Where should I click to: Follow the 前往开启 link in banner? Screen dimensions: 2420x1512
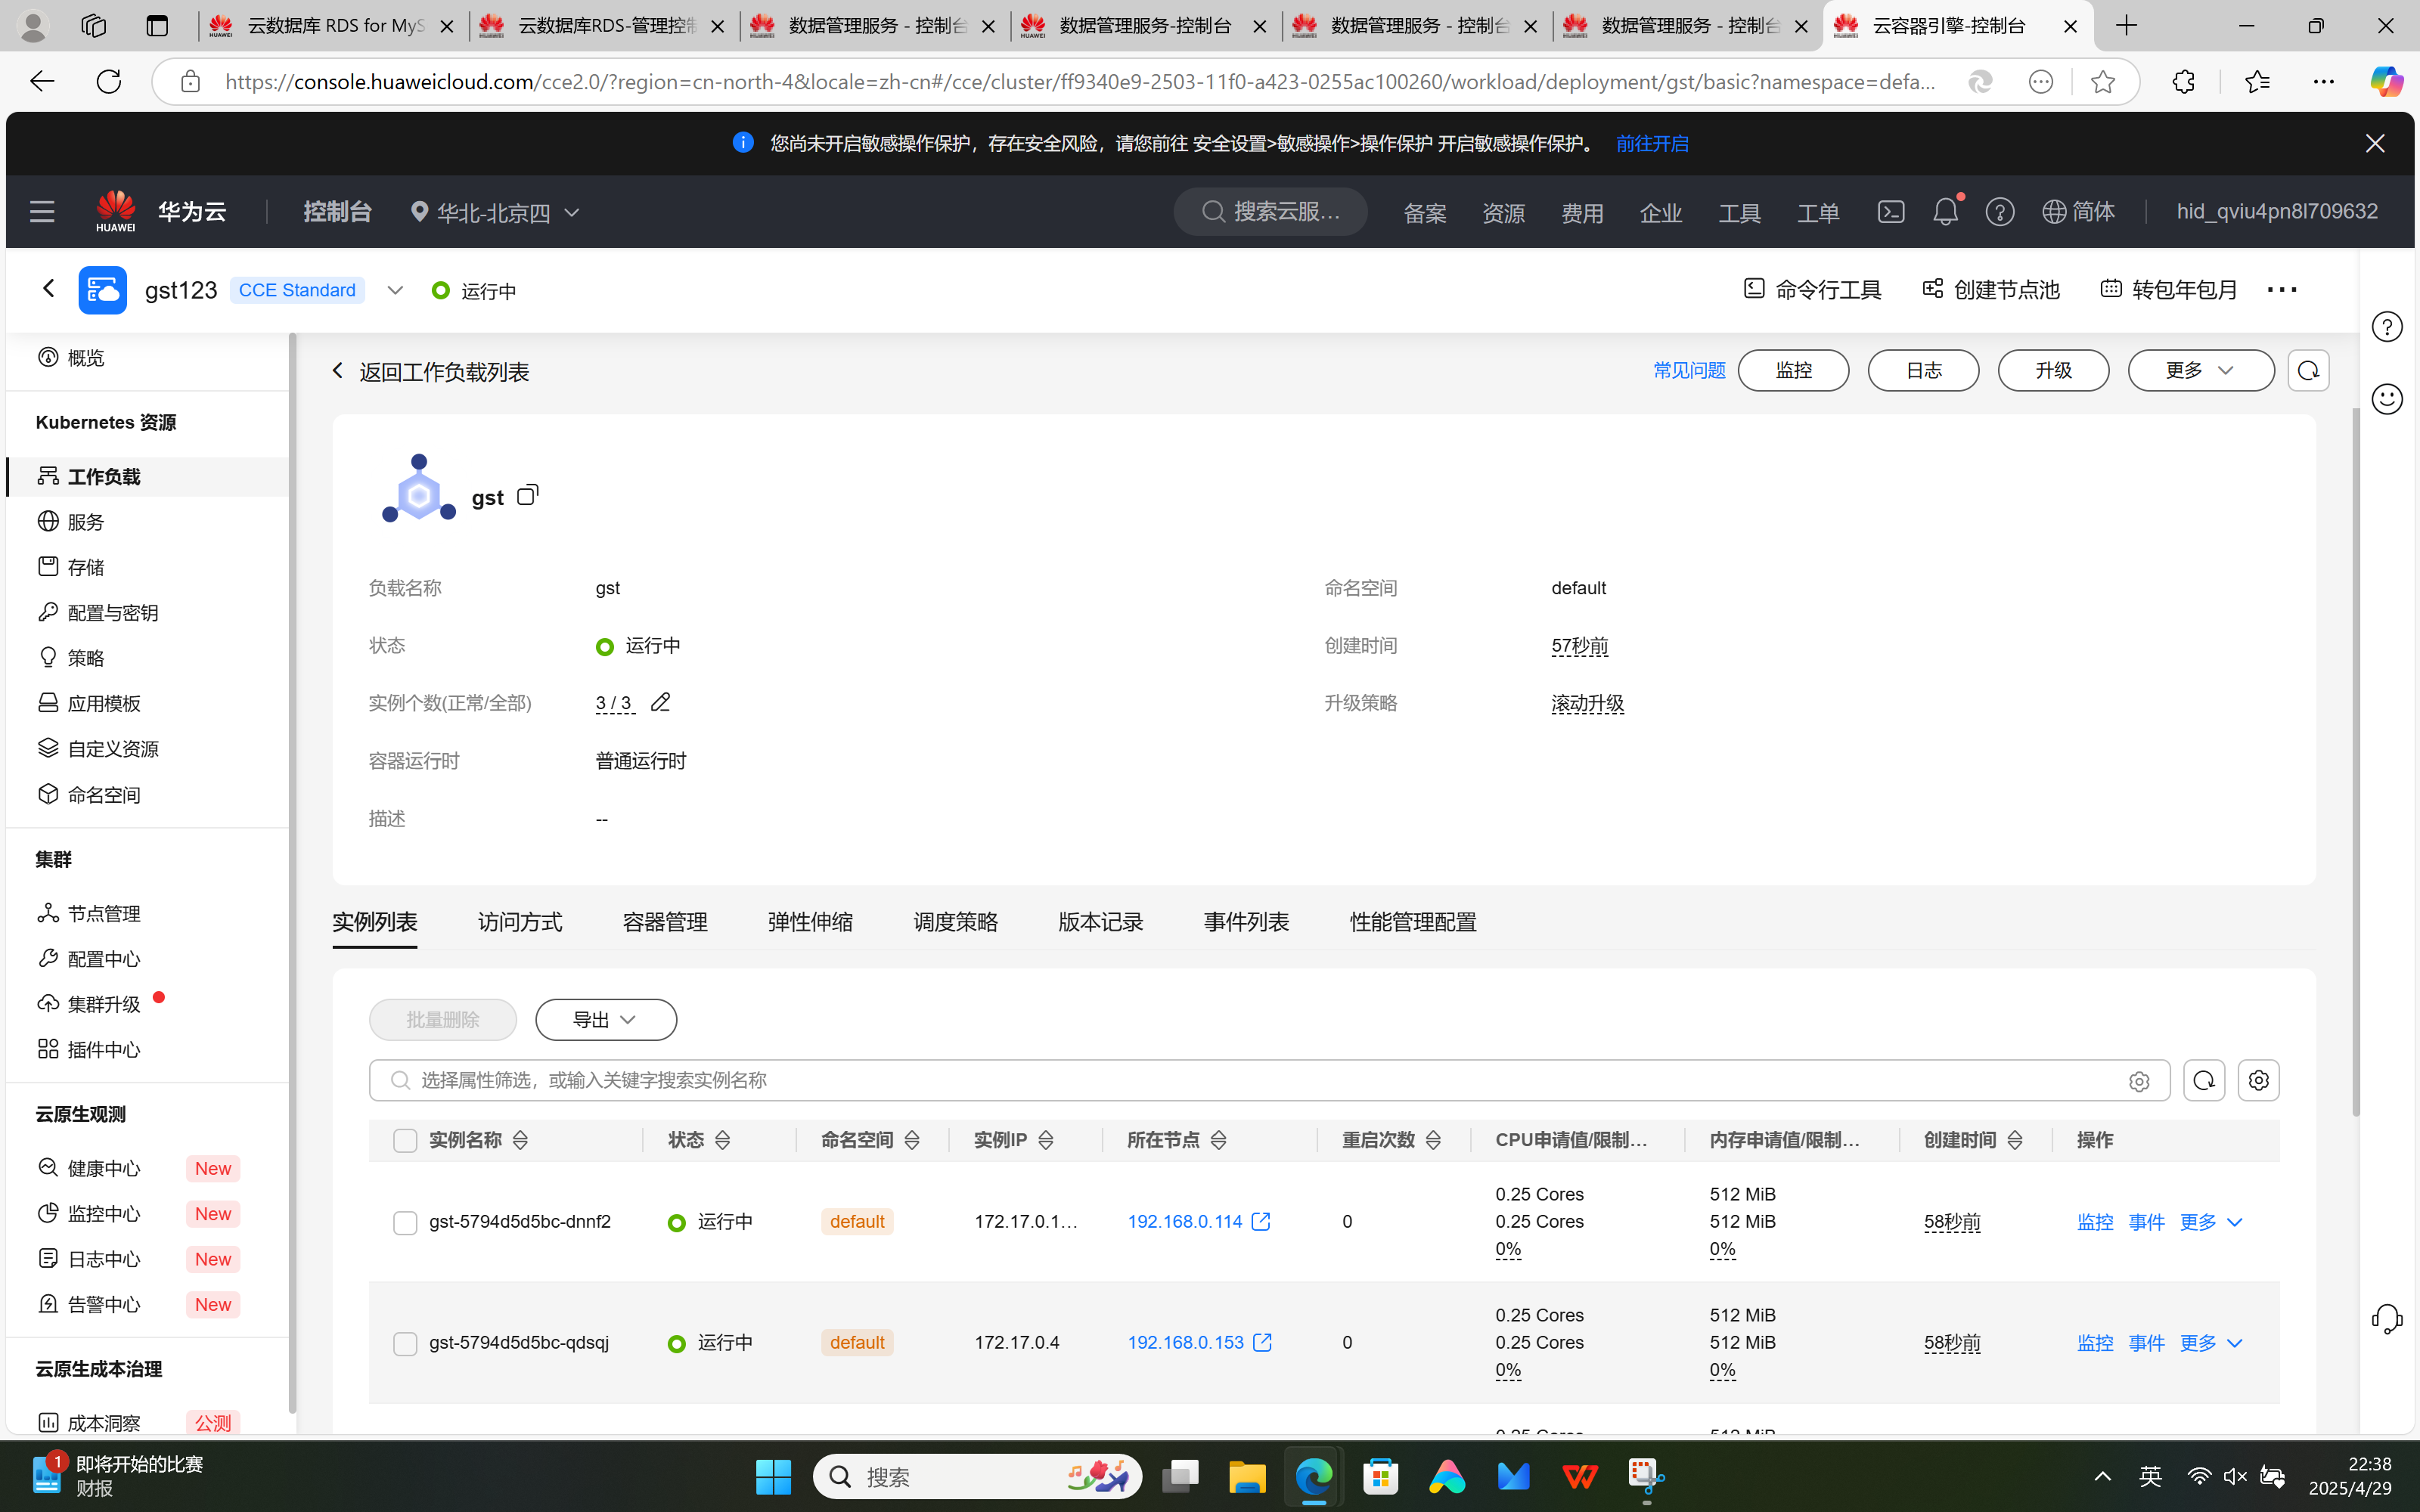pyautogui.click(x=1652, y=144)
